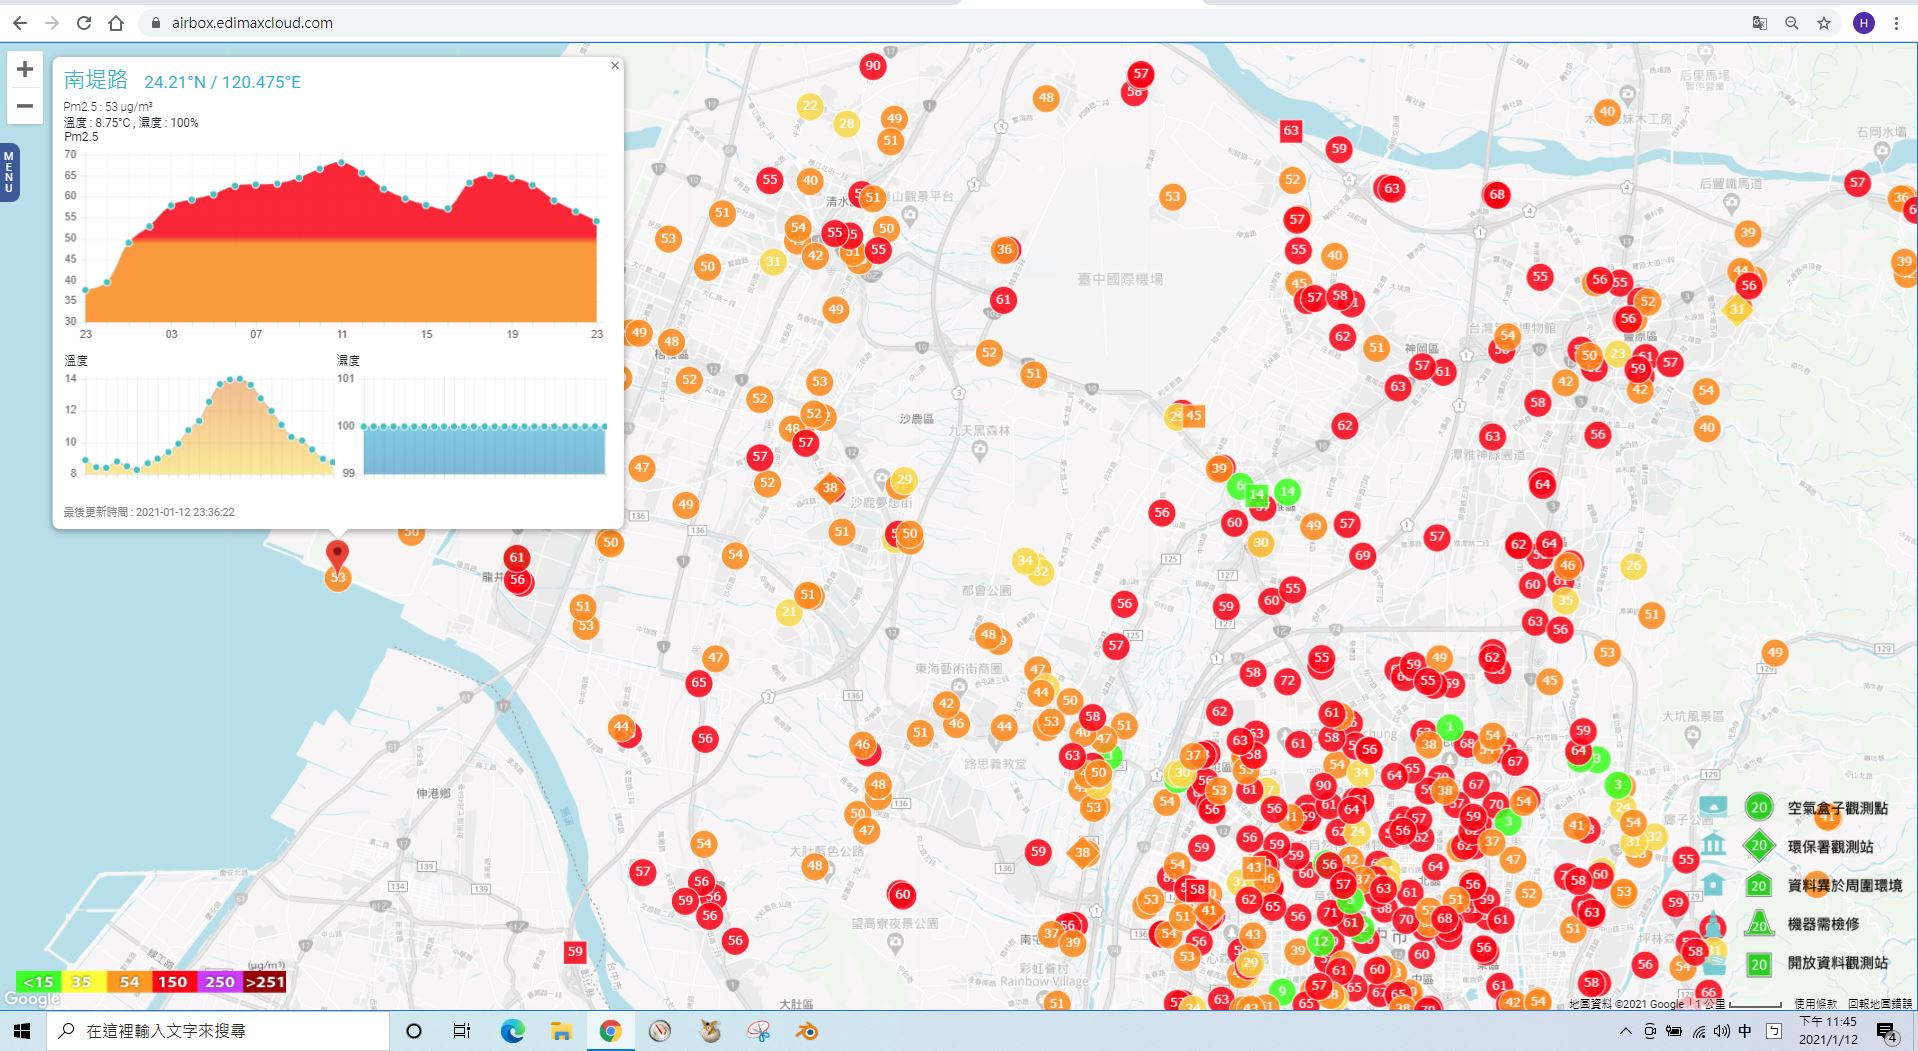Open the browser page zoom indicator
Viewport: 1918px width, 1051px height.
pos(1792,23)
